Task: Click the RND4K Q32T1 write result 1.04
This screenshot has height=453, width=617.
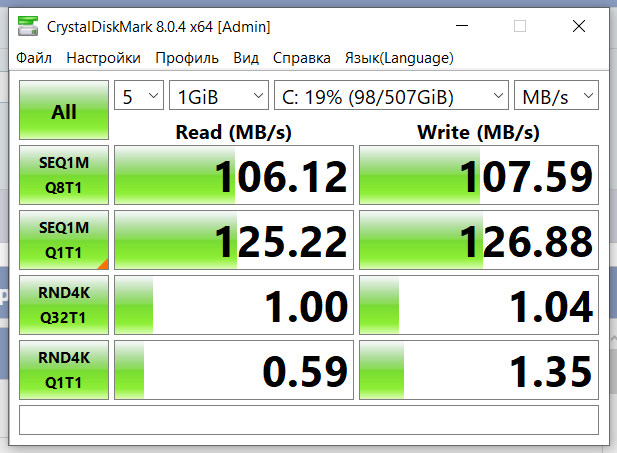Action: [x=479, y=305]
